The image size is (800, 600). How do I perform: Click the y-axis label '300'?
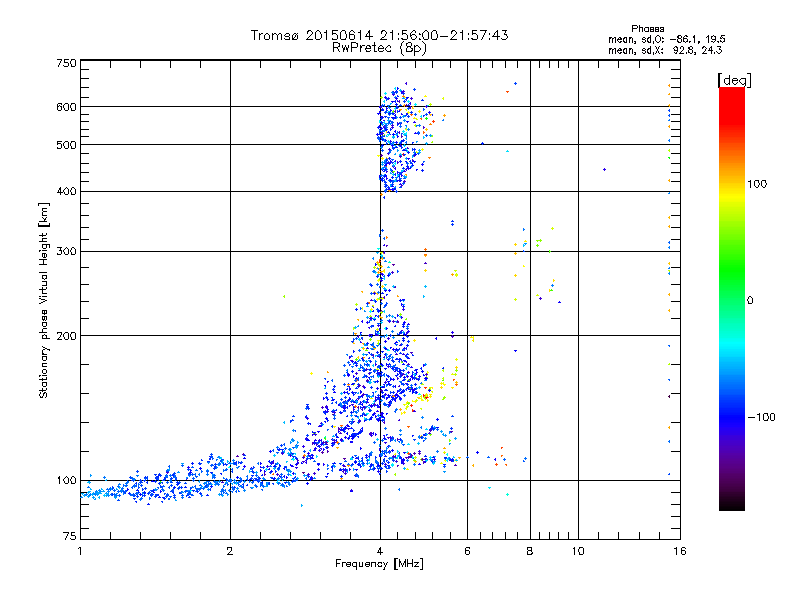66,251
